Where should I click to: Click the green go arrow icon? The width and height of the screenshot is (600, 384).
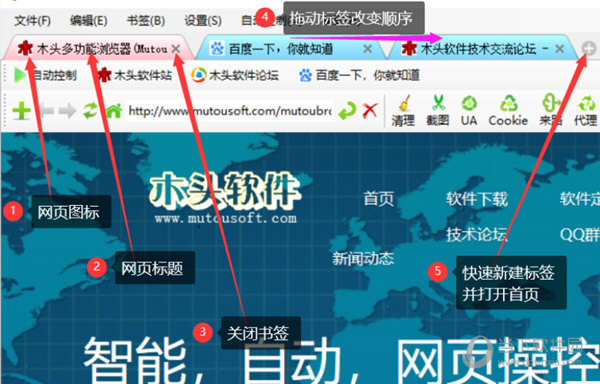pyautogui.click(x=347, y=111)
